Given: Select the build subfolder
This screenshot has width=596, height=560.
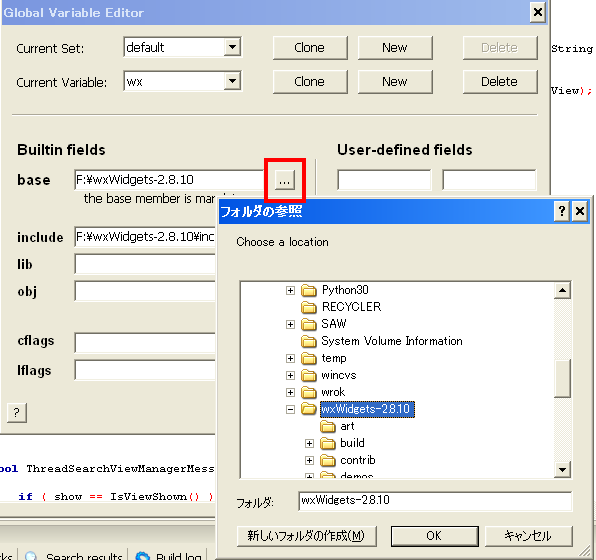Looking at the screenshot, I should 352,443.
